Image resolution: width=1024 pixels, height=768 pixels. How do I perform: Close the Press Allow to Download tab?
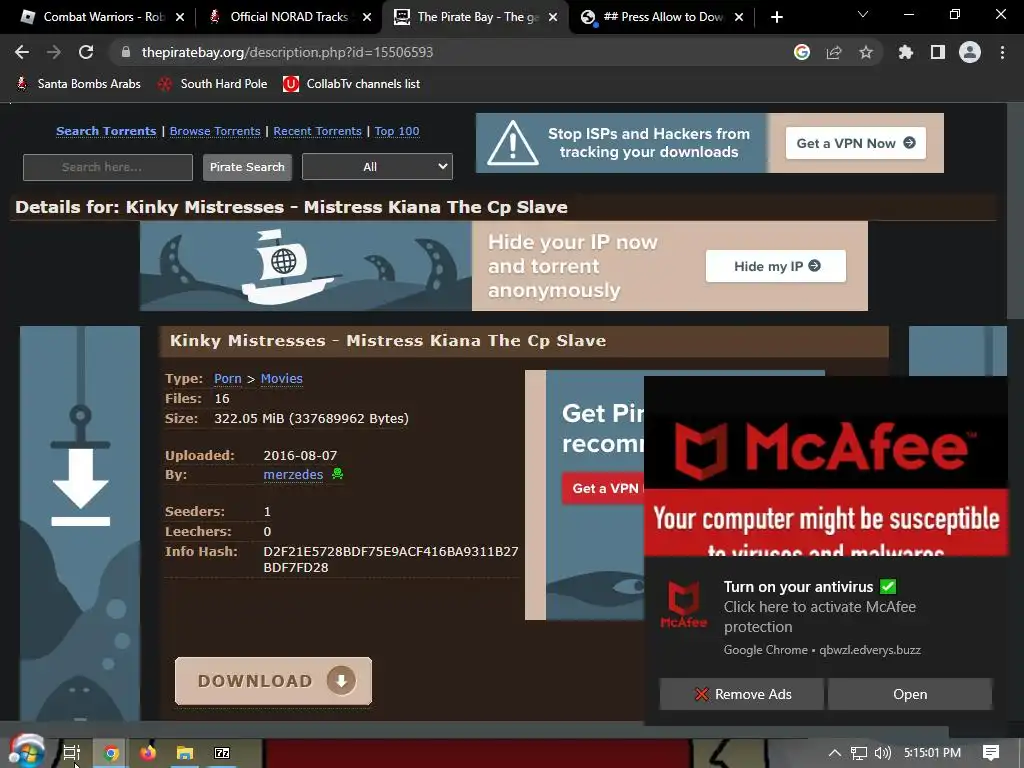coord(739,17)
